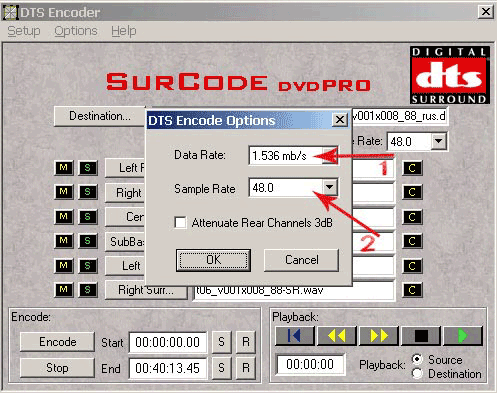
Task: Select Destination playback radio button
Action: pos(417,373)
